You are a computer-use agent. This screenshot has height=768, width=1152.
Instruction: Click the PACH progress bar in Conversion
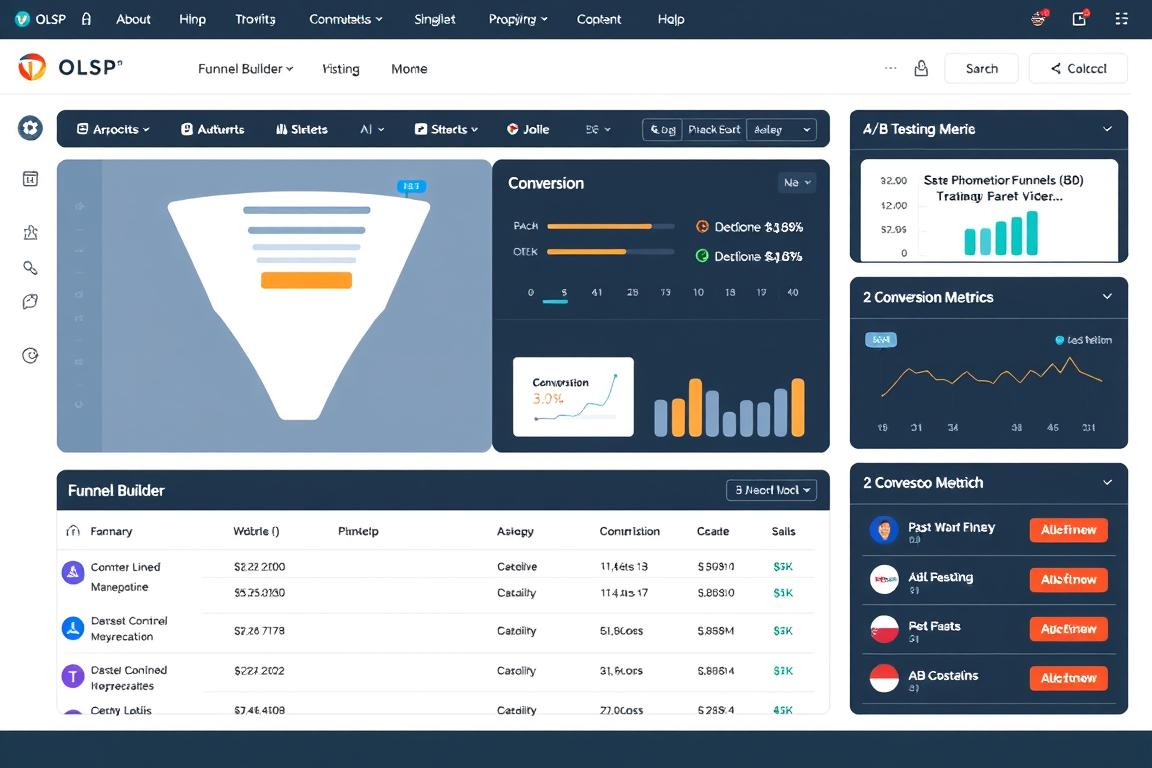click(x=610, y=226)
